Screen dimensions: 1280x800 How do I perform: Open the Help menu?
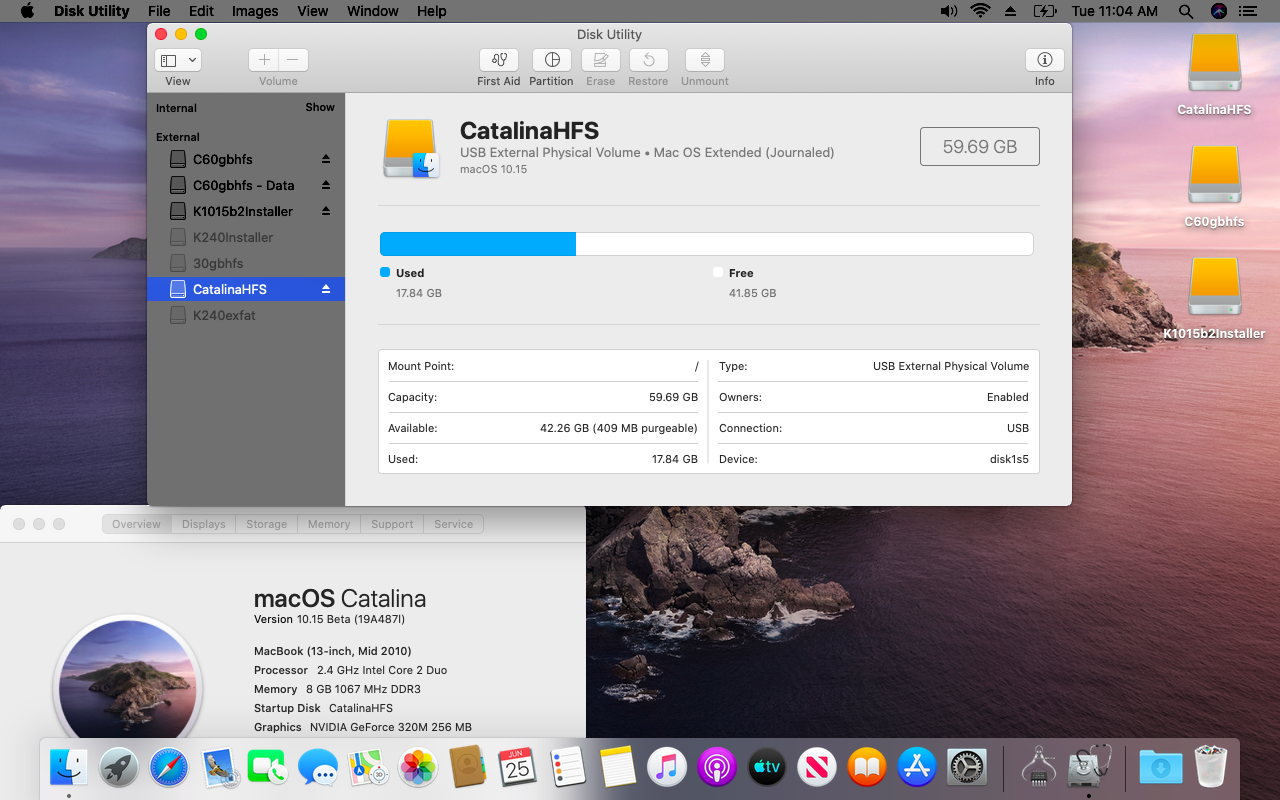click(432, 11)
